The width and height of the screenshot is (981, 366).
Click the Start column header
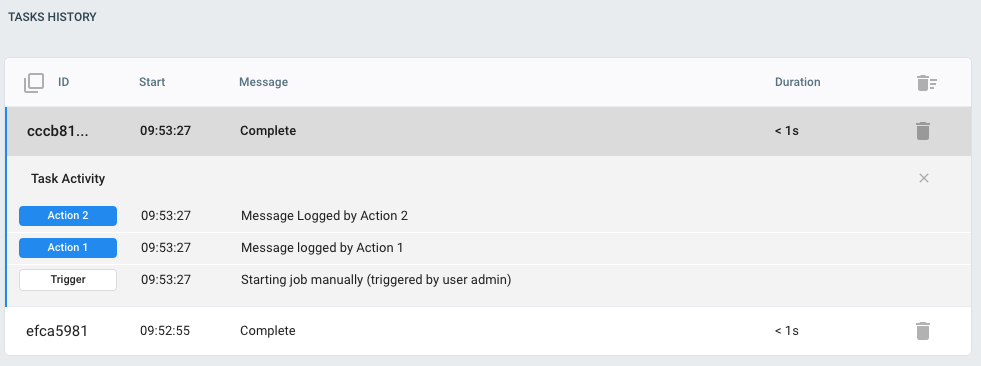tap(152, 82)
